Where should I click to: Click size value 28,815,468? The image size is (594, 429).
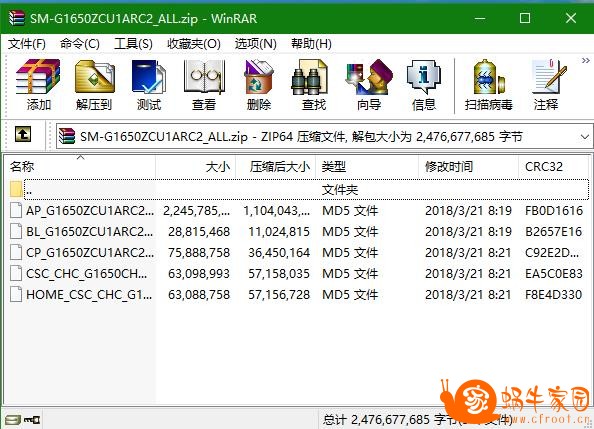tap(199, 232)
